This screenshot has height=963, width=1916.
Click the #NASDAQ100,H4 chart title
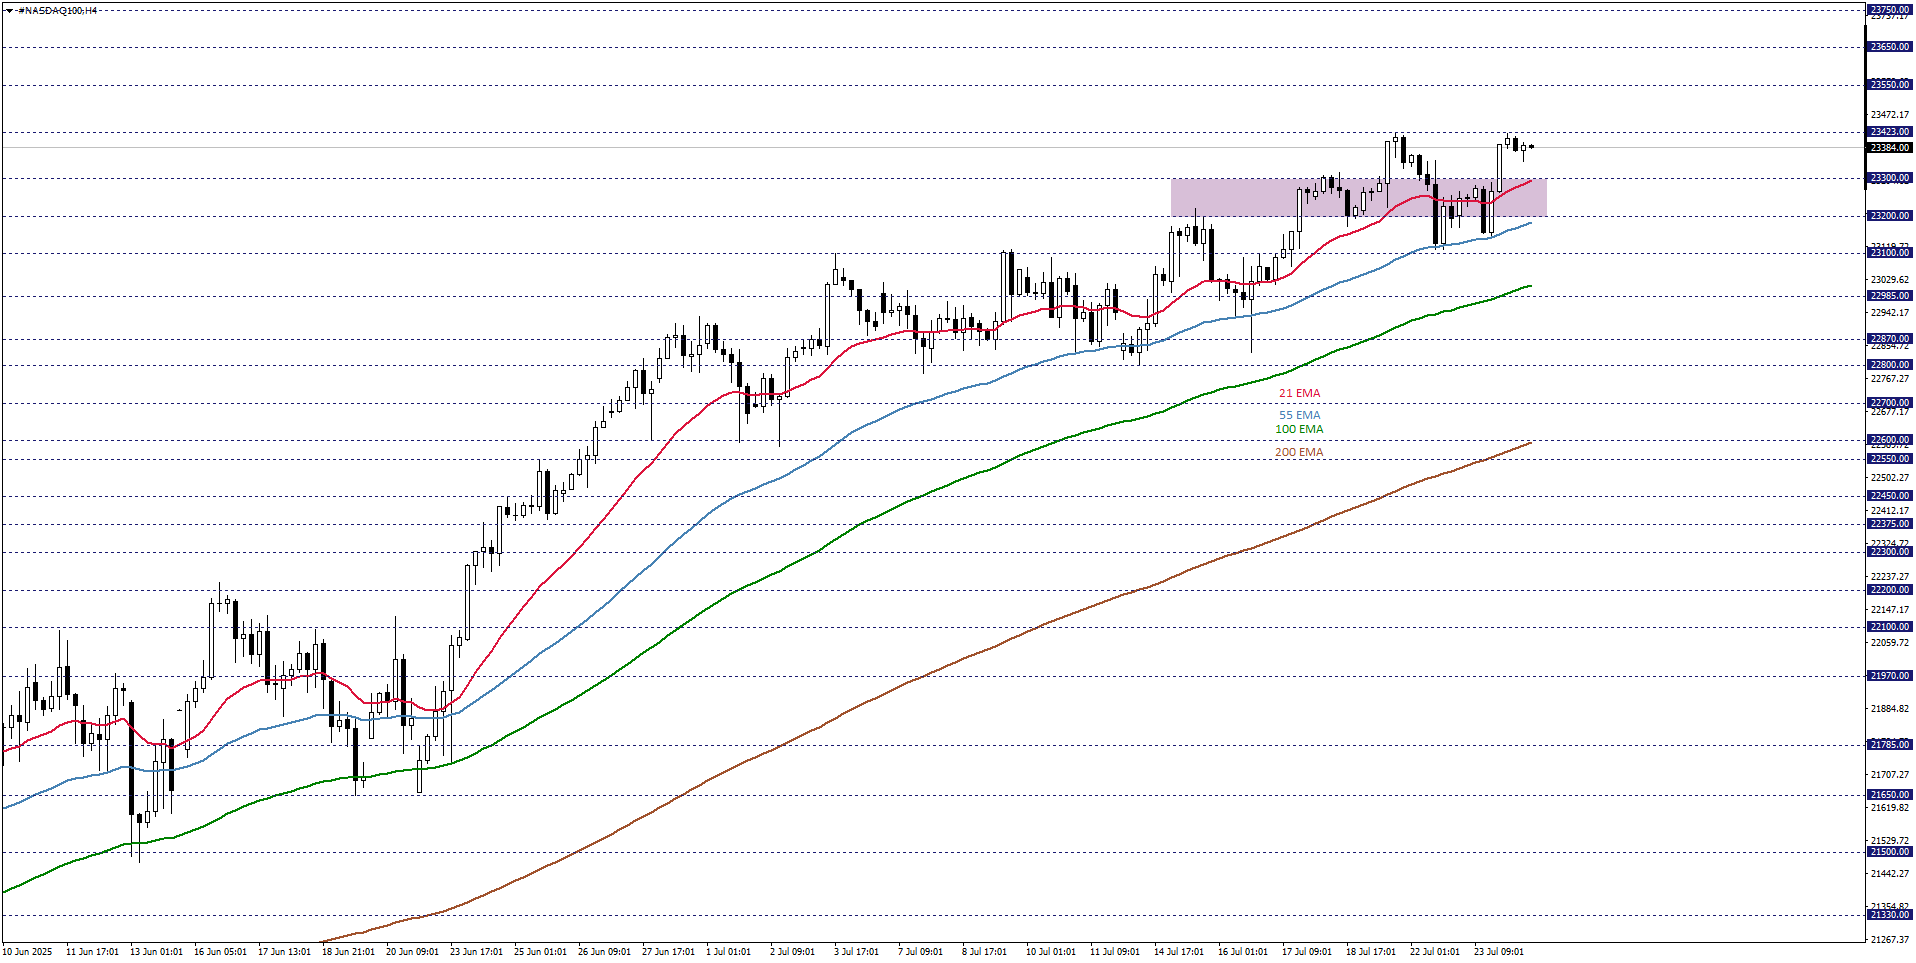pos(57,10)
